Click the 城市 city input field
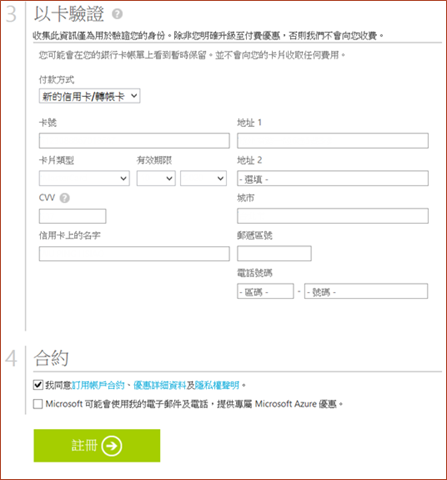This screenshot has width=447, height=480. [x=333, y=216]
